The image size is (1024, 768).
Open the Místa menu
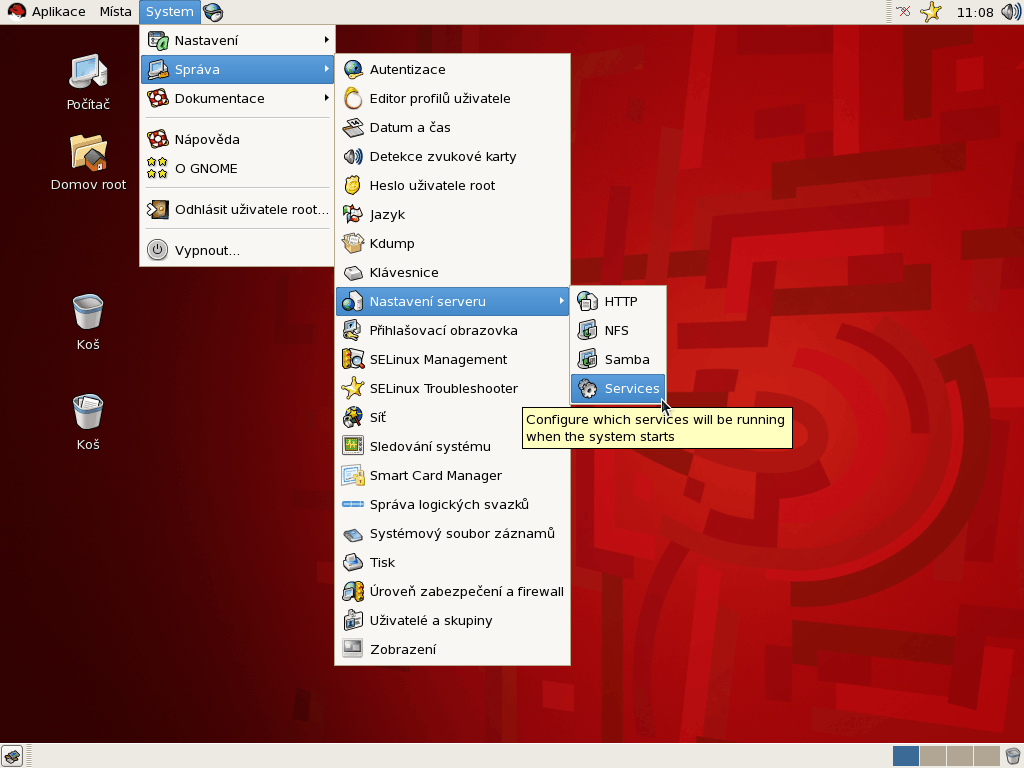[116, 12]
